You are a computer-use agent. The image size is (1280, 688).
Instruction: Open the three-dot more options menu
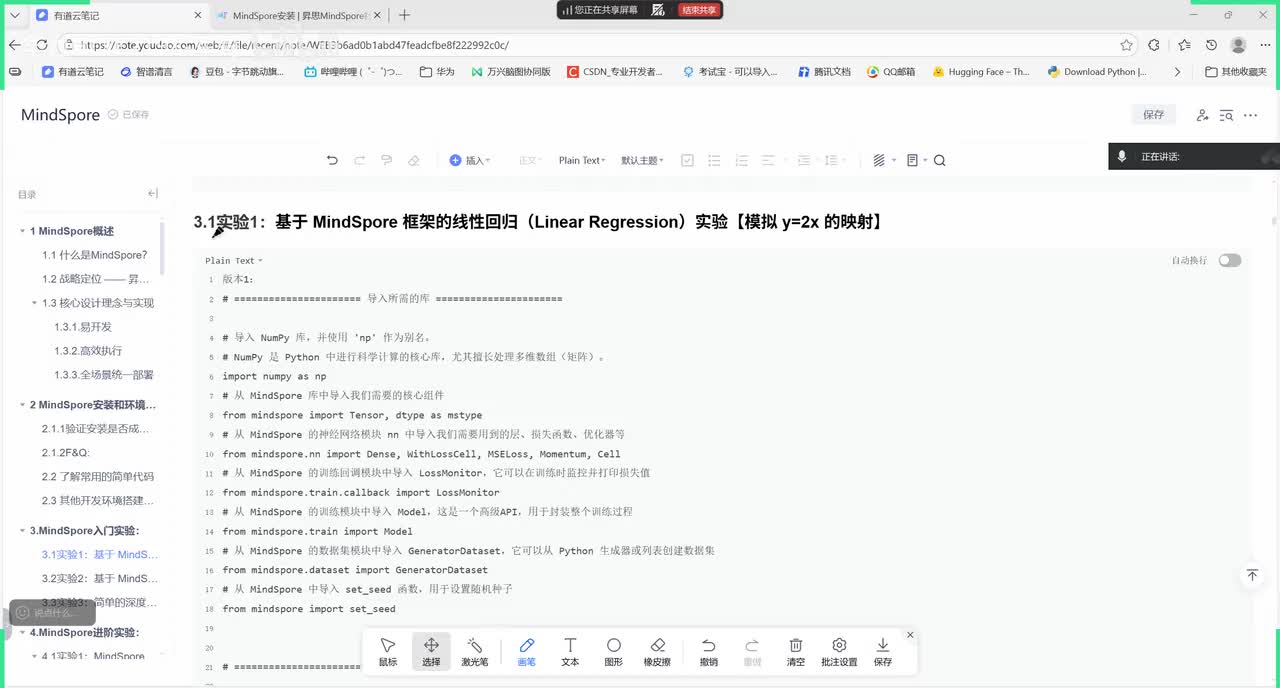pyautogui.click(x=1250, y=115)
